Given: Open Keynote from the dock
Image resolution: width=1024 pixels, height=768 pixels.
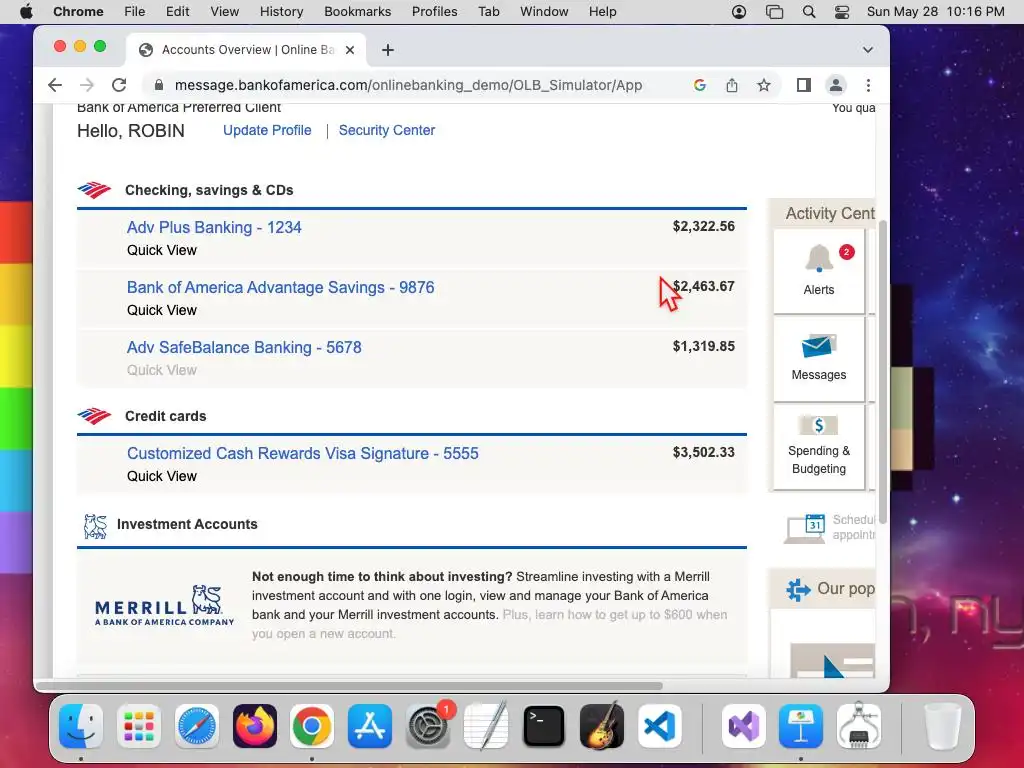Looking at the screenshot, I should coord(801,726).
